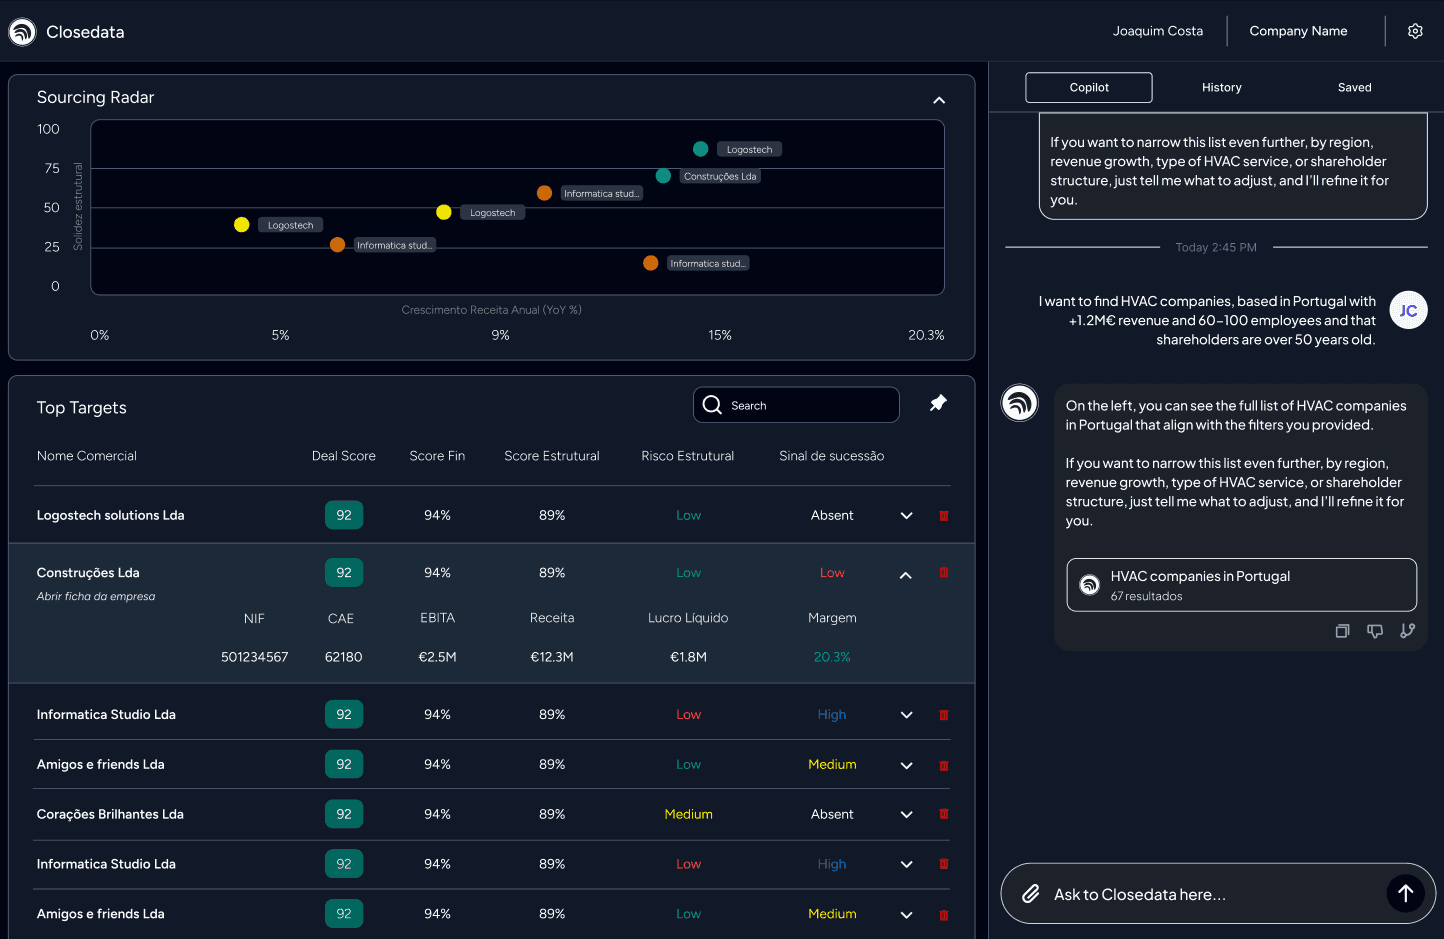1444x939 pixels.
Task: Expand the Logostech solutions Lda row
Action: click(x=906, y=516)
